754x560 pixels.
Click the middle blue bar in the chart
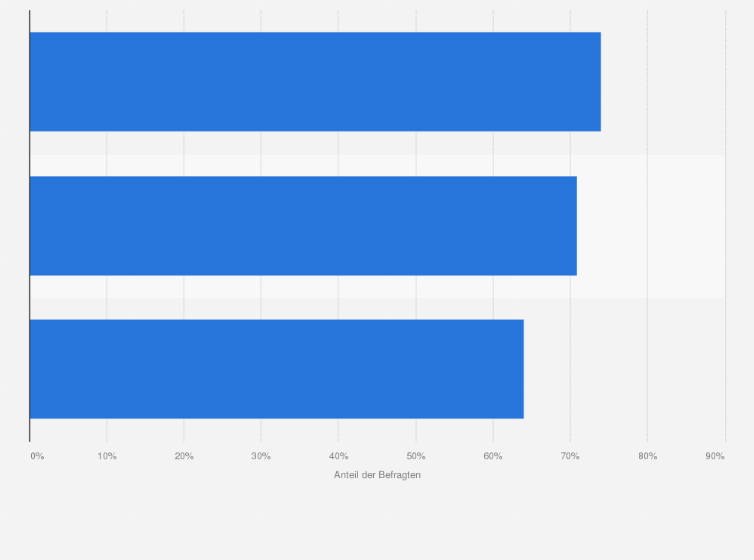point(303,226)
